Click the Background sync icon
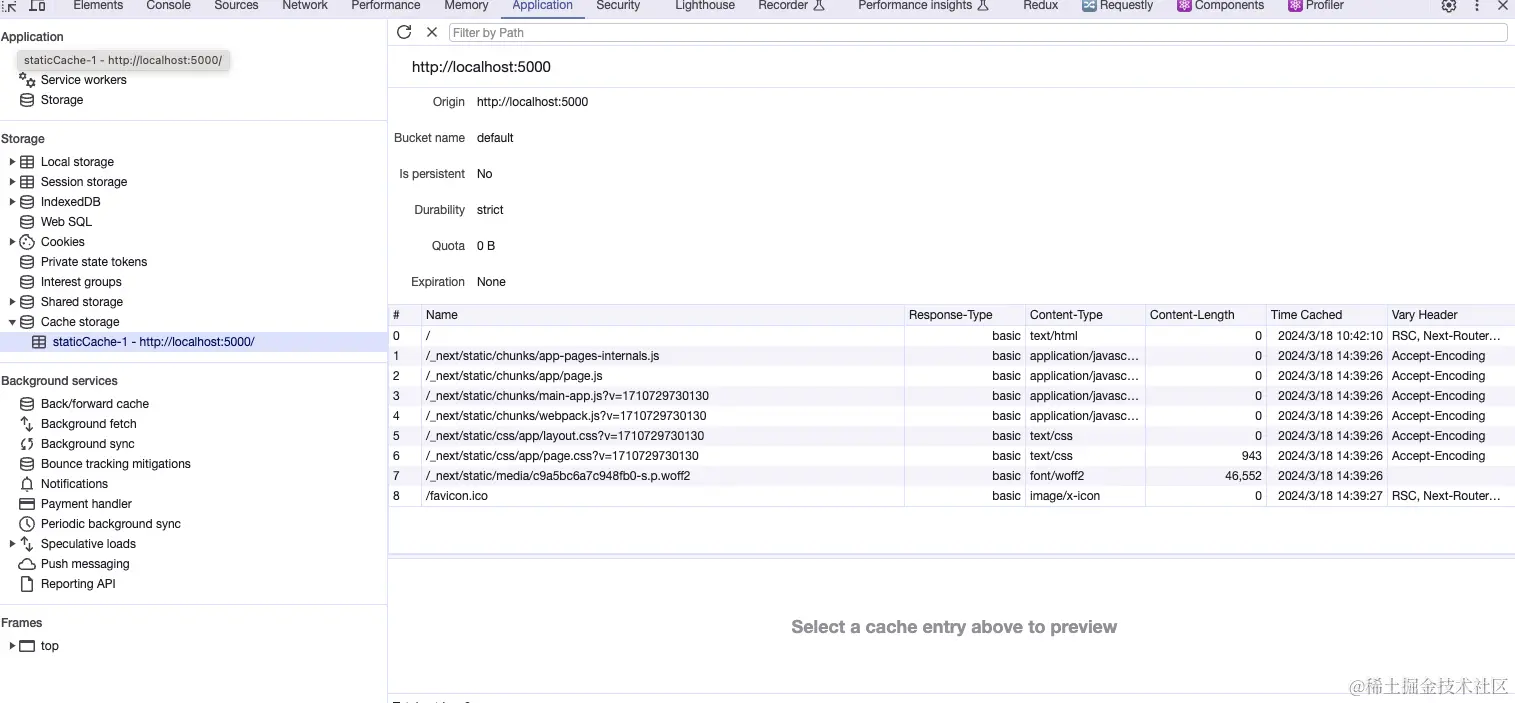This screenshot has width=1515, height=703. click(x=27, y=444)
